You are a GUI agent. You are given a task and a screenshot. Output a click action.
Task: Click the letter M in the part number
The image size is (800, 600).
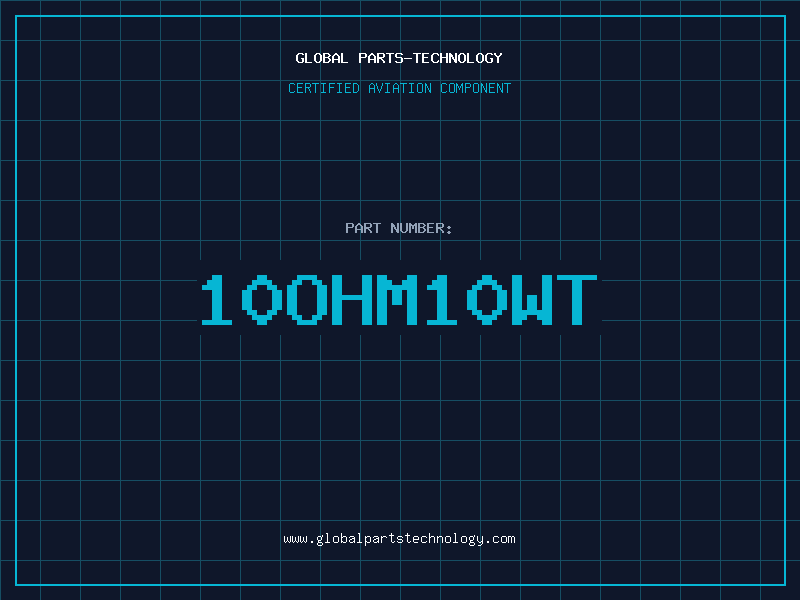point(397,300)
